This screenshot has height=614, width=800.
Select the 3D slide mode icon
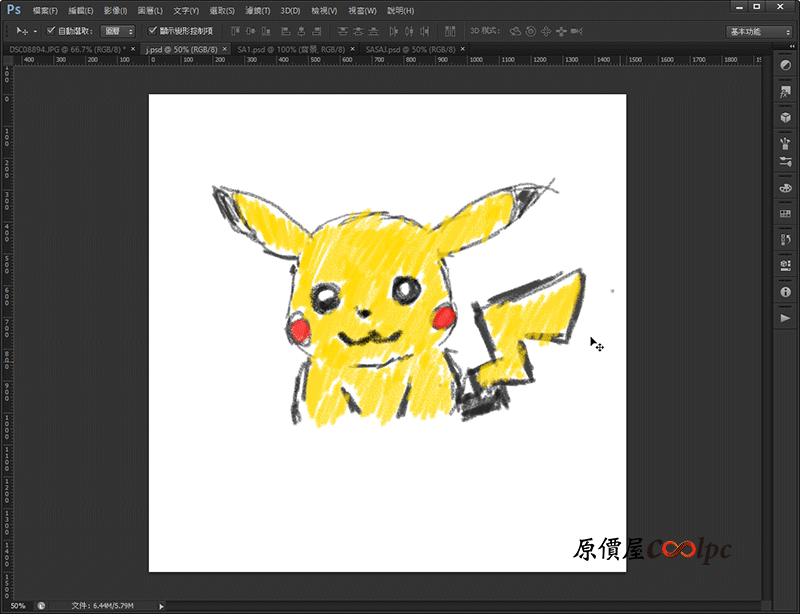point(561,31)
